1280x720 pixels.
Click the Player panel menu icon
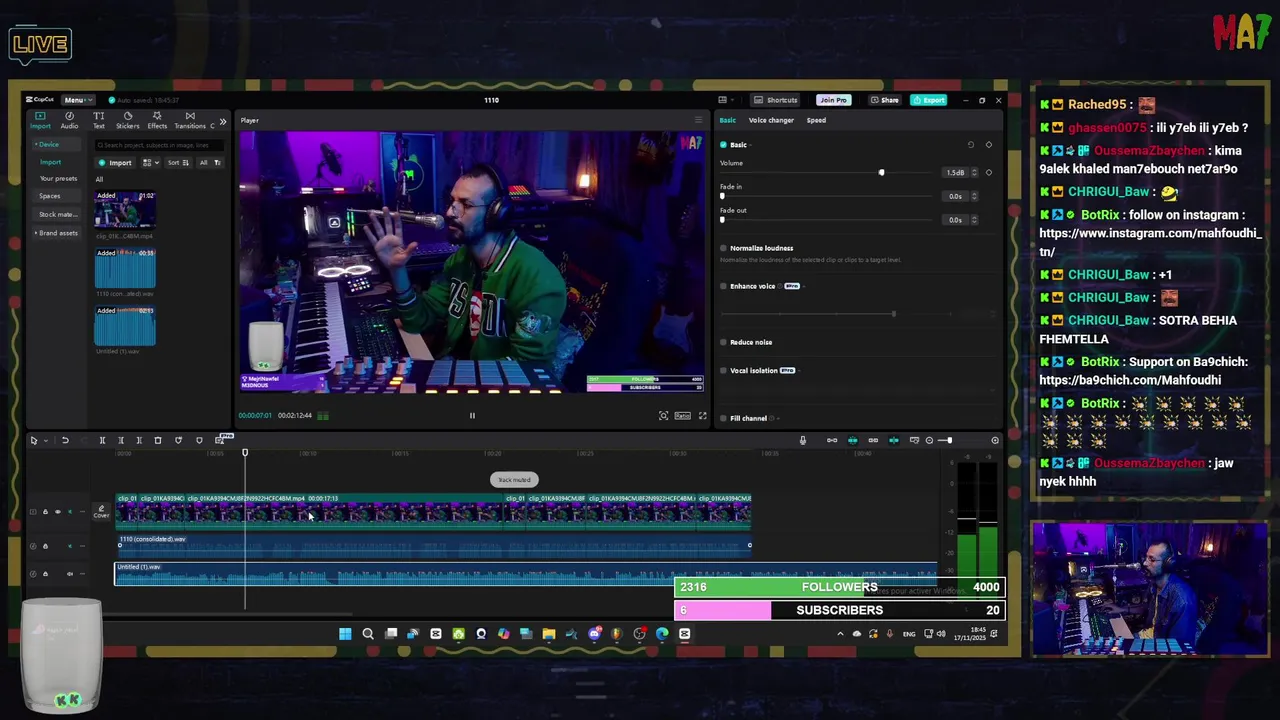click(x=698, y=120)
